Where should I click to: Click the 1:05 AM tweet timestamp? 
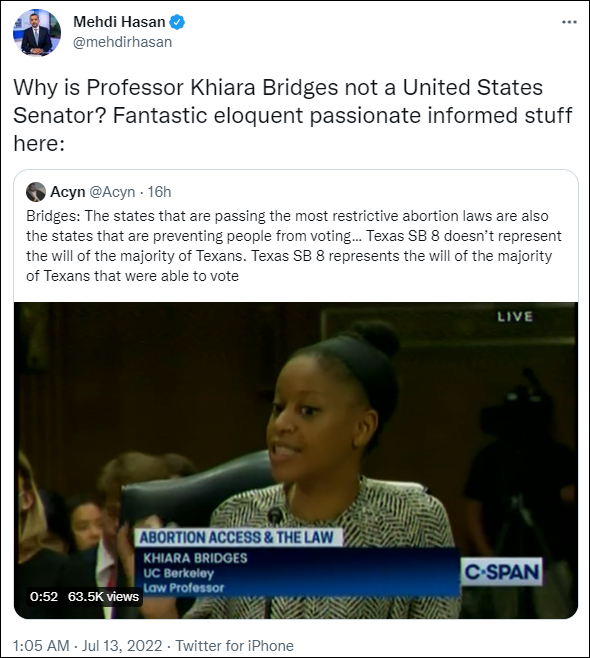tap(41, 645)
